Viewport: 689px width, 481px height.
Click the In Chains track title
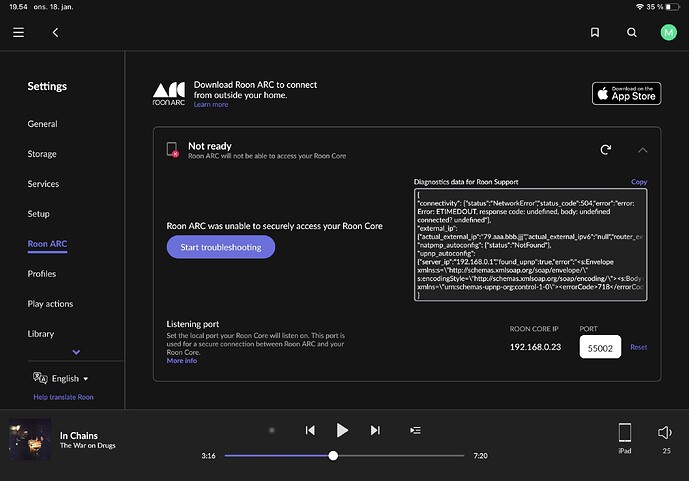pyautogui.click(x=79, y=436)
